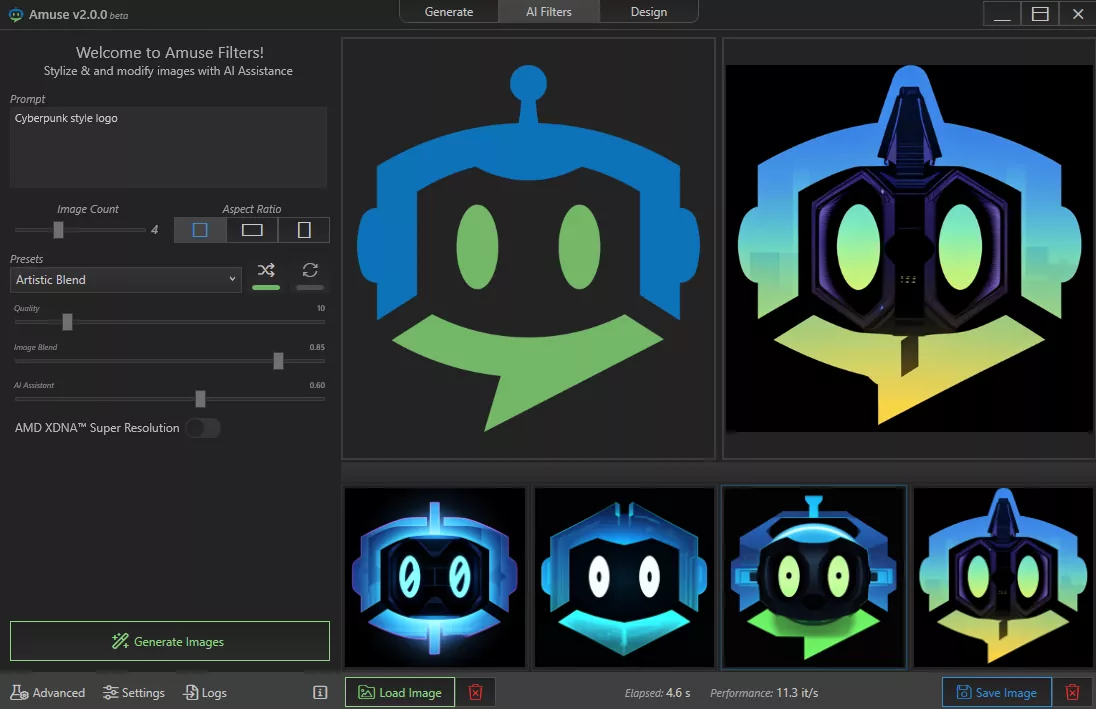Switch to the Generate tab
The width and height of the screenshot is (1096, 709).
[449, 12]
